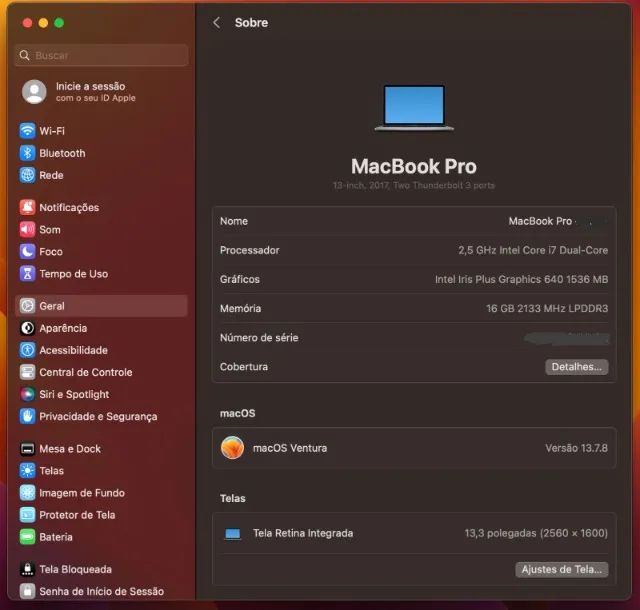The height and width of the screenshot is (610, 640).
Task: Select Tempo de Uso hourglass icon
Action: click(27, 274)
